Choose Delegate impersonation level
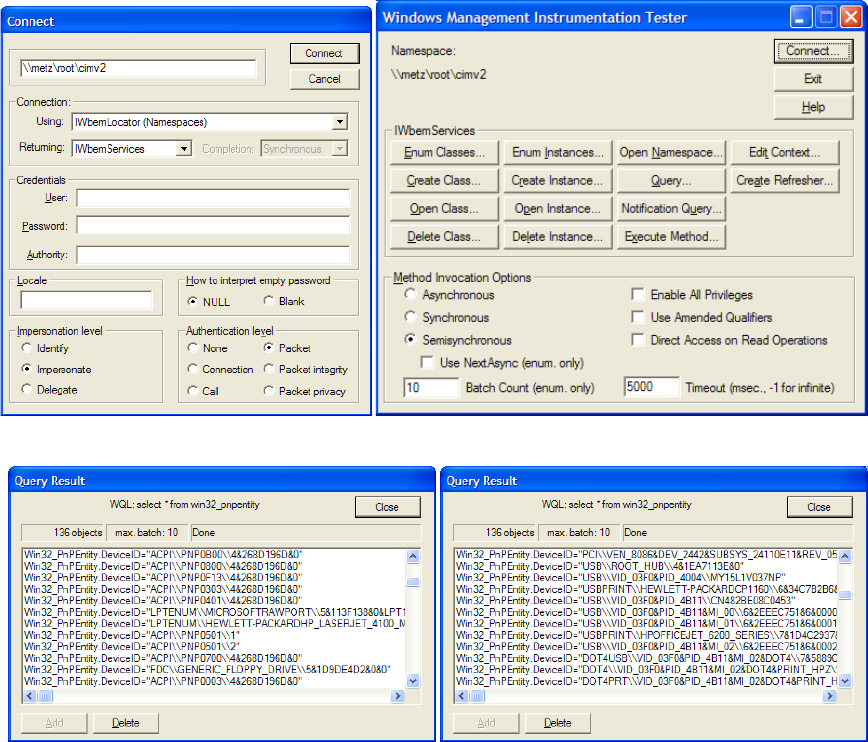 [x=26, y=390]
